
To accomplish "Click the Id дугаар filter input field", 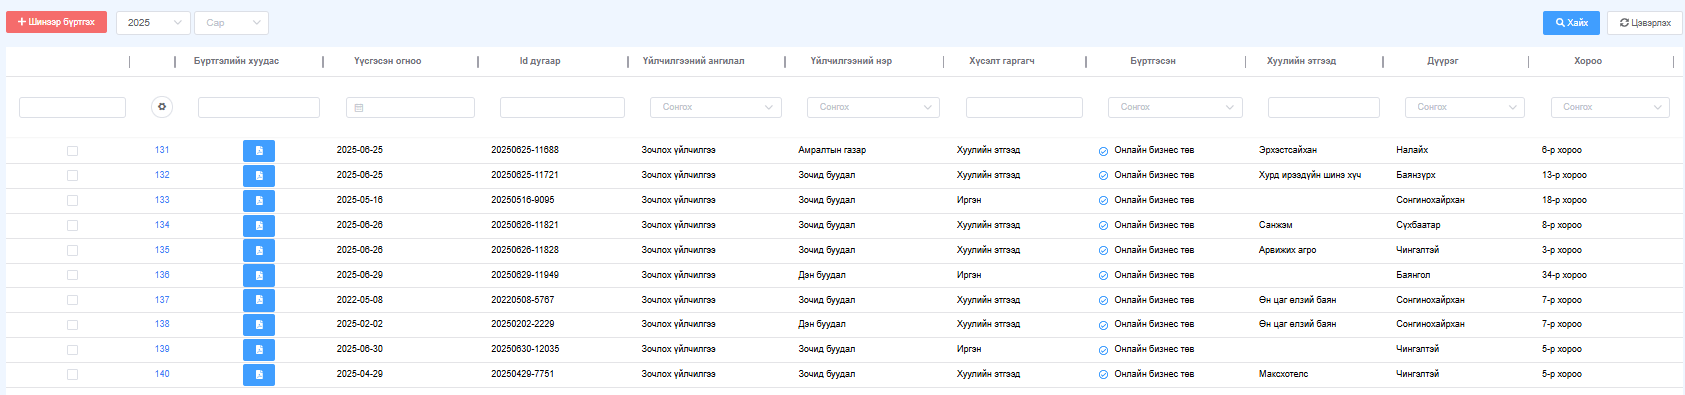I will pos(562,107).
